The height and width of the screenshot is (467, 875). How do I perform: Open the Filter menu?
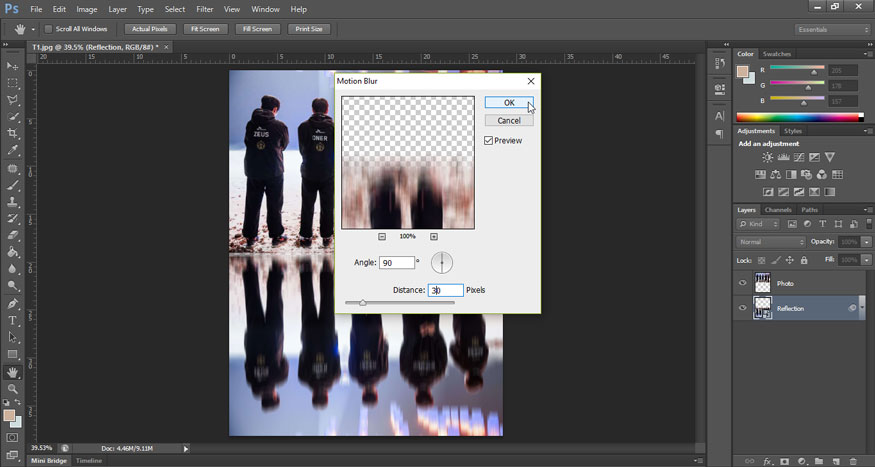click(204, 9)
